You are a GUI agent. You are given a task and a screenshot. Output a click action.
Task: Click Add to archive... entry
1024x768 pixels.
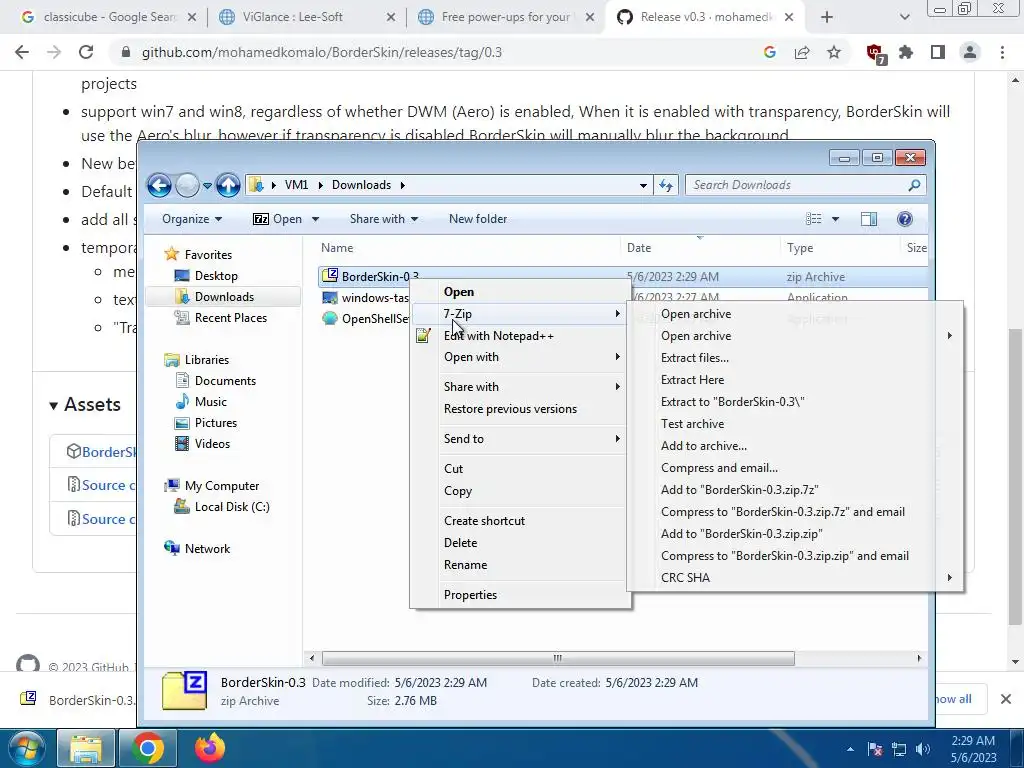[x=704, y=446]
